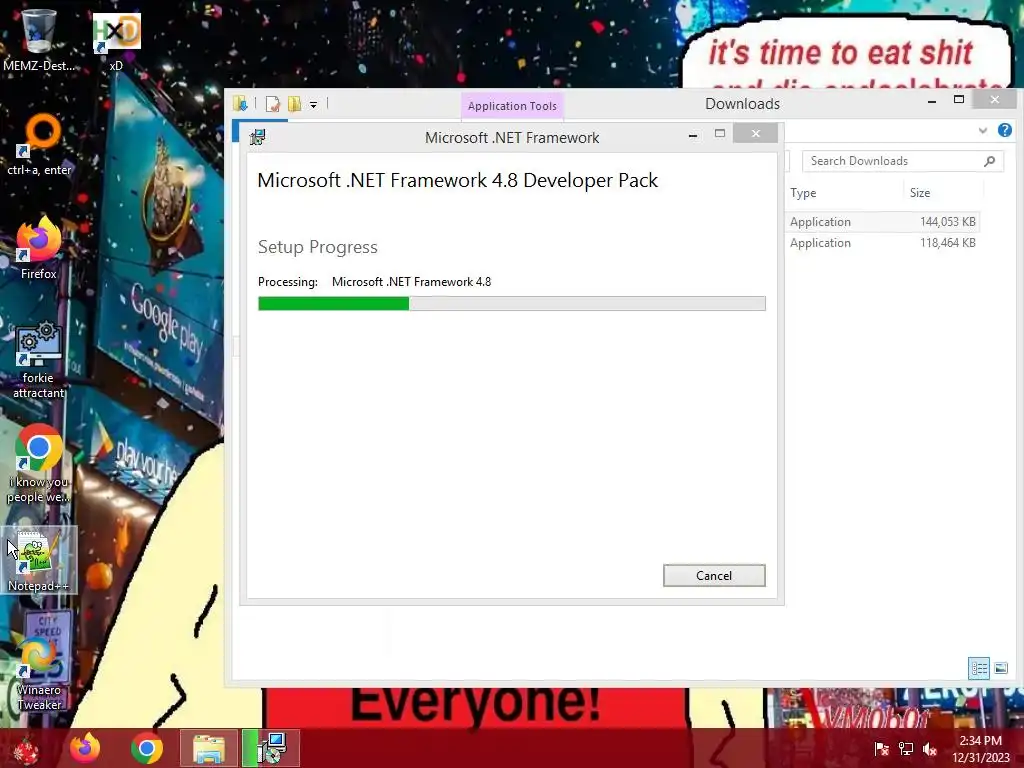Open Explorer help via blue question icon
1024x768 pixels.
1005,130
